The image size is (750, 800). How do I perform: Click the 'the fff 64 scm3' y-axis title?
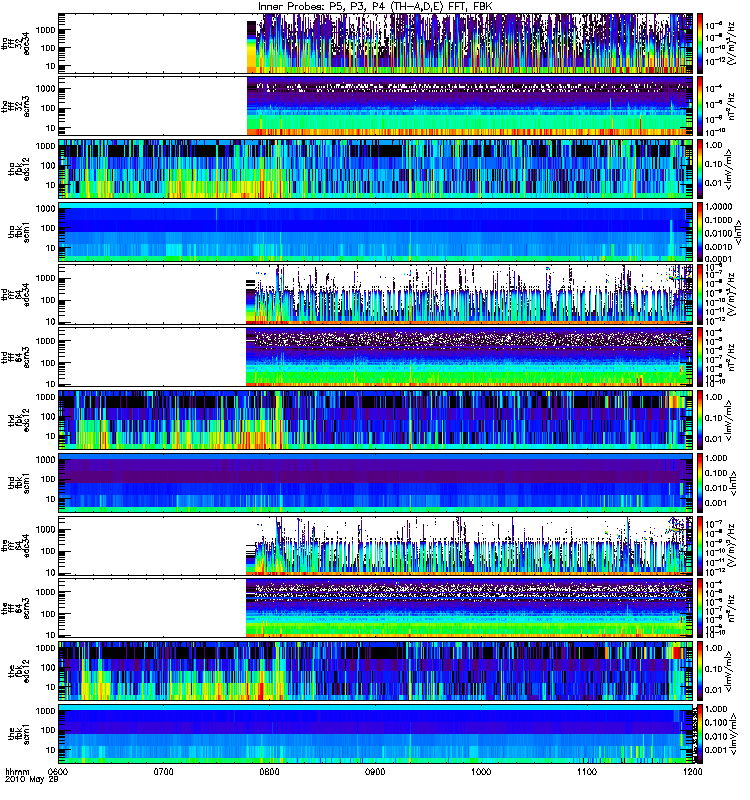click(15, 608)
